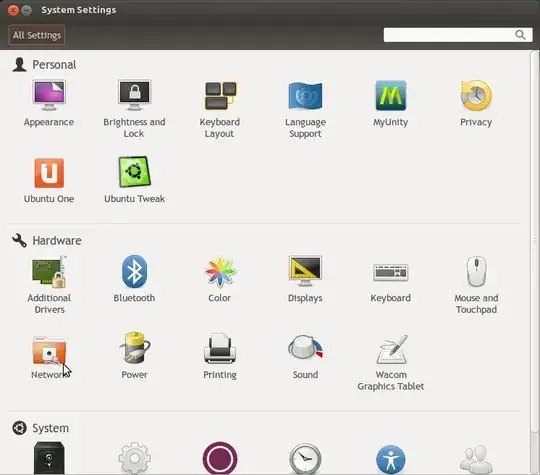Image resolution: width=540 pixels, height=475 pixels.
Task: Click the User Accounts people icon
Action: (476, 459)
